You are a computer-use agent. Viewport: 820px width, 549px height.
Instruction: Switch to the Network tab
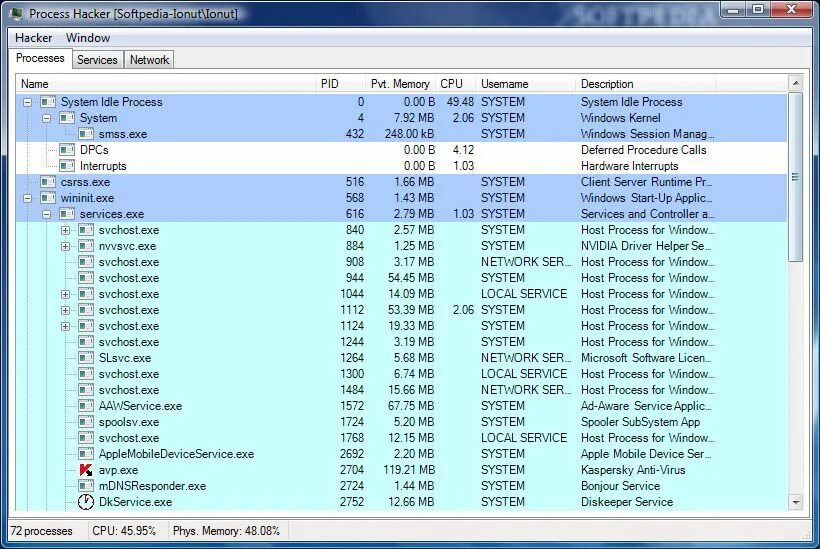[150, 60]
